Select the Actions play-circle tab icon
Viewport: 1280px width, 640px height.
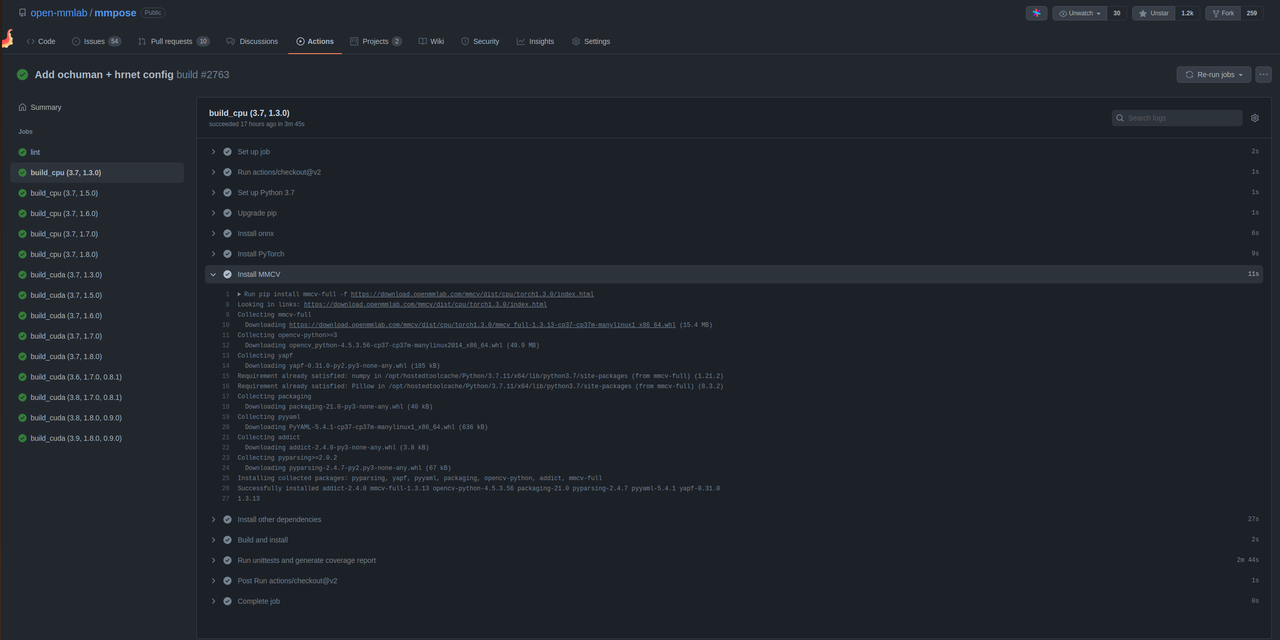point(301,41)
